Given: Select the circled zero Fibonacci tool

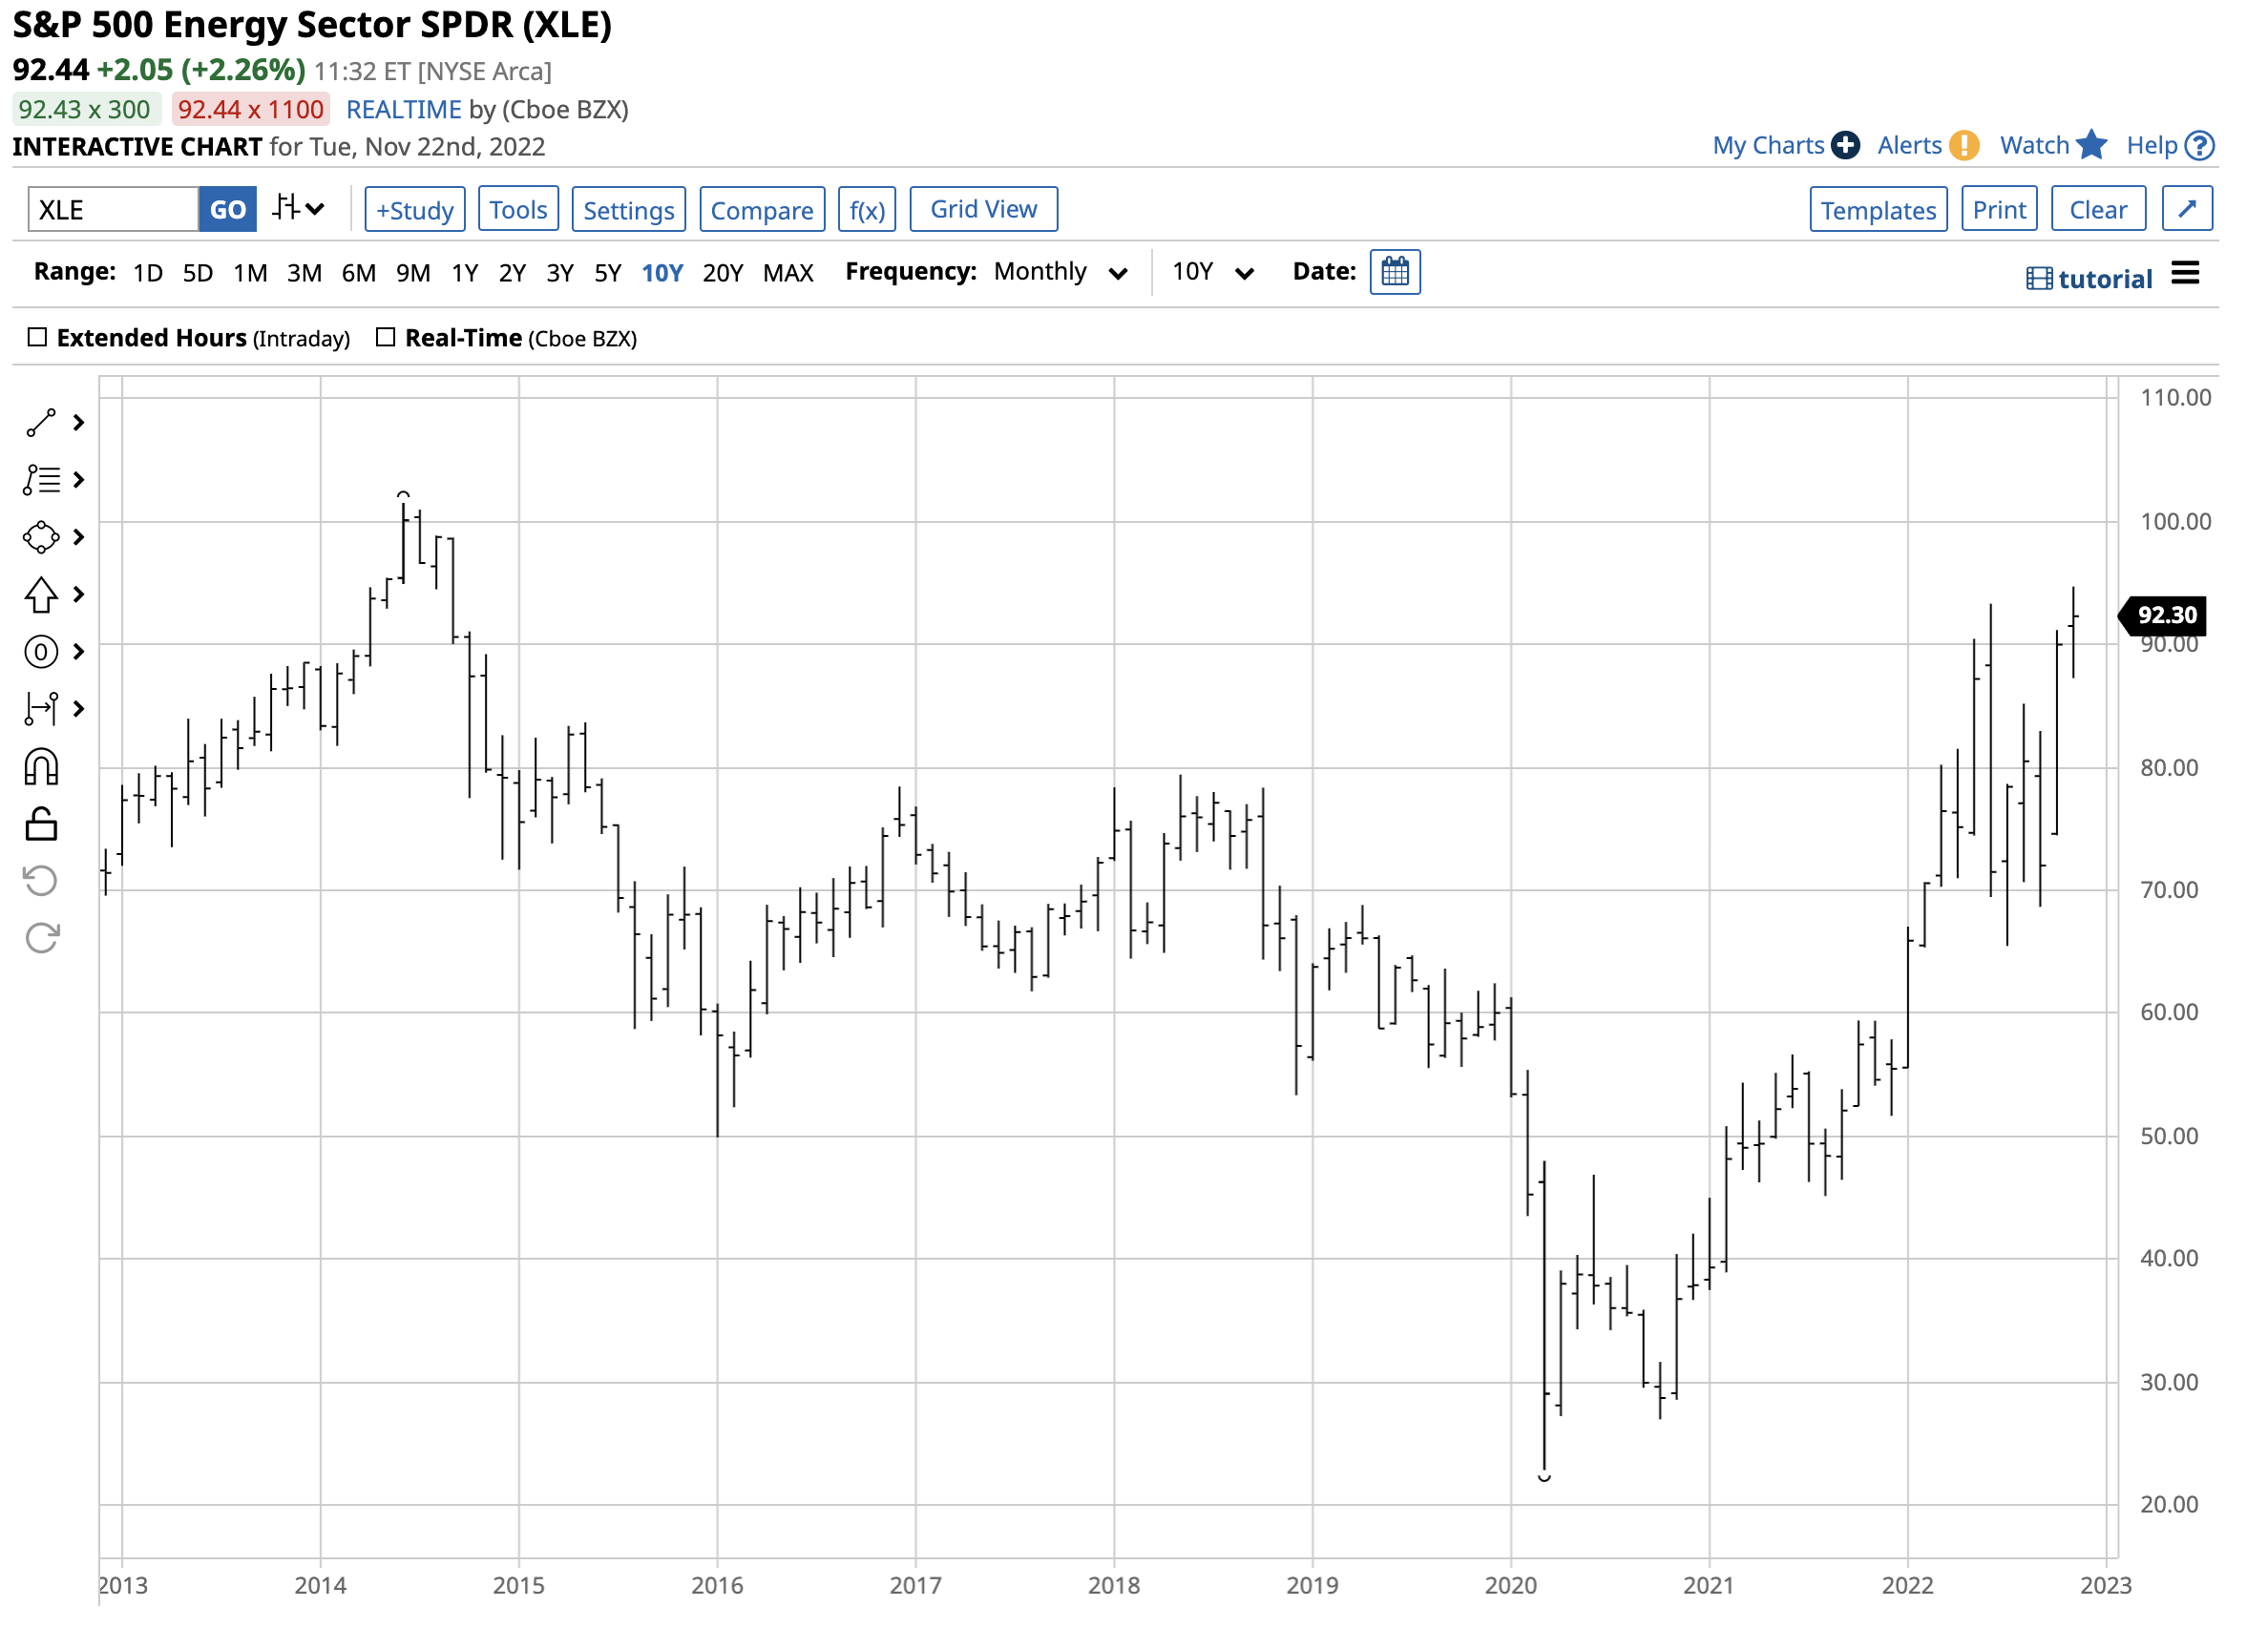Looking at the screenshot, I should [x=41, y=652].
